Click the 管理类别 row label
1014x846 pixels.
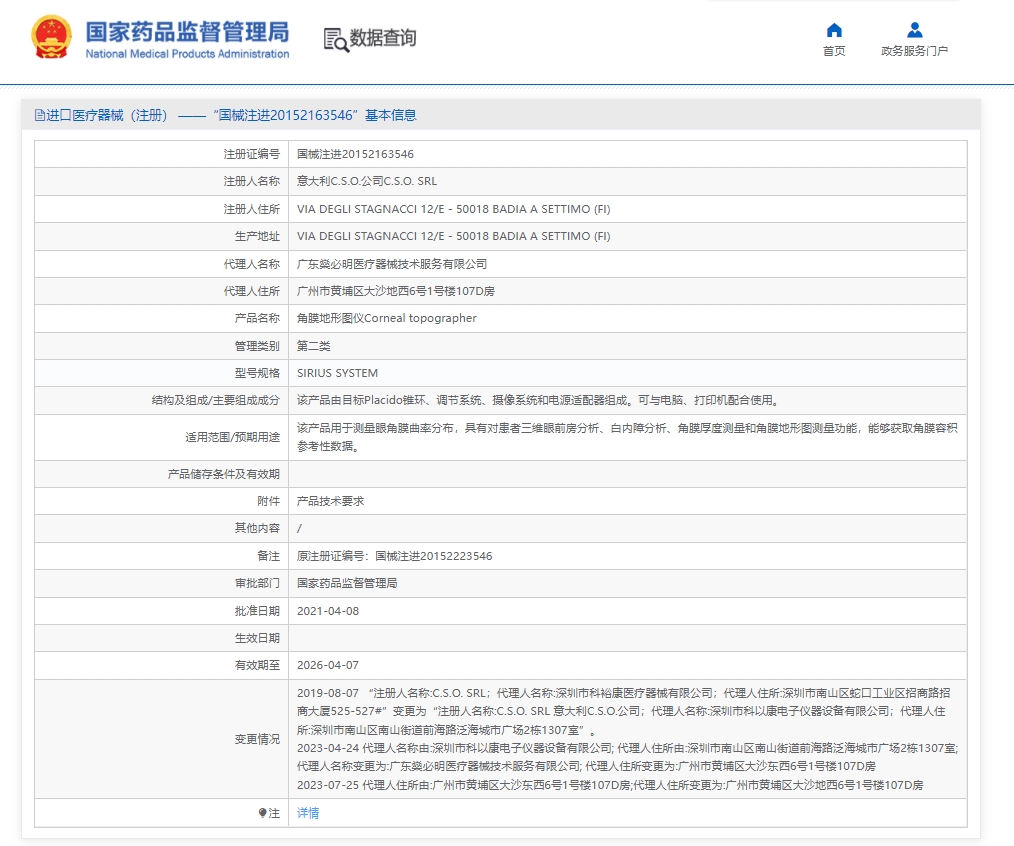[257, 346]
